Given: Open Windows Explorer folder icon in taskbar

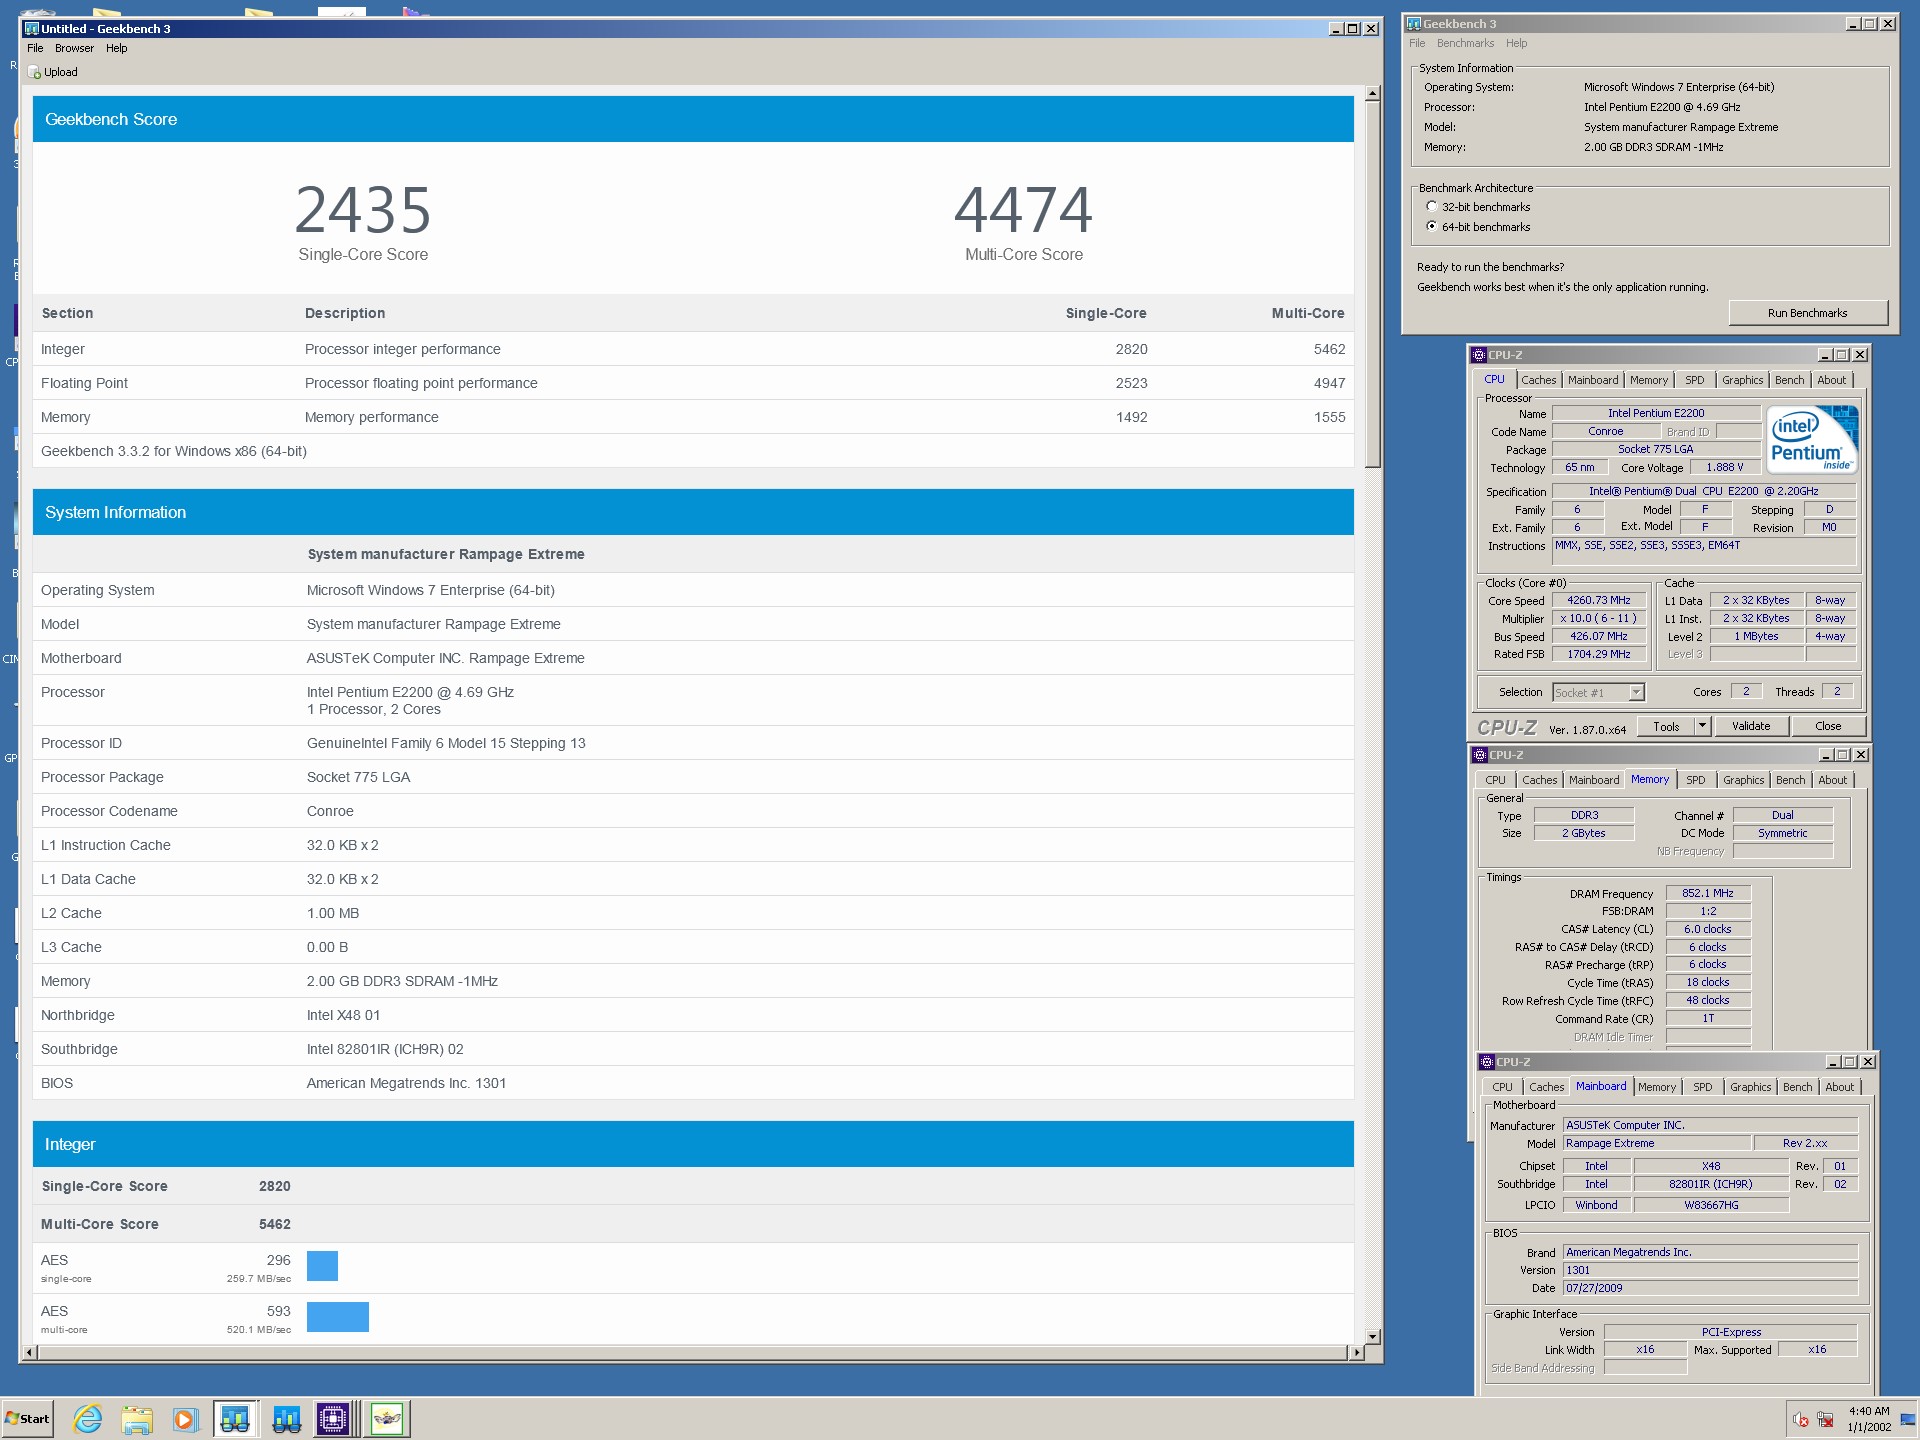Looking at the screenshot, I should (137, 1418).
